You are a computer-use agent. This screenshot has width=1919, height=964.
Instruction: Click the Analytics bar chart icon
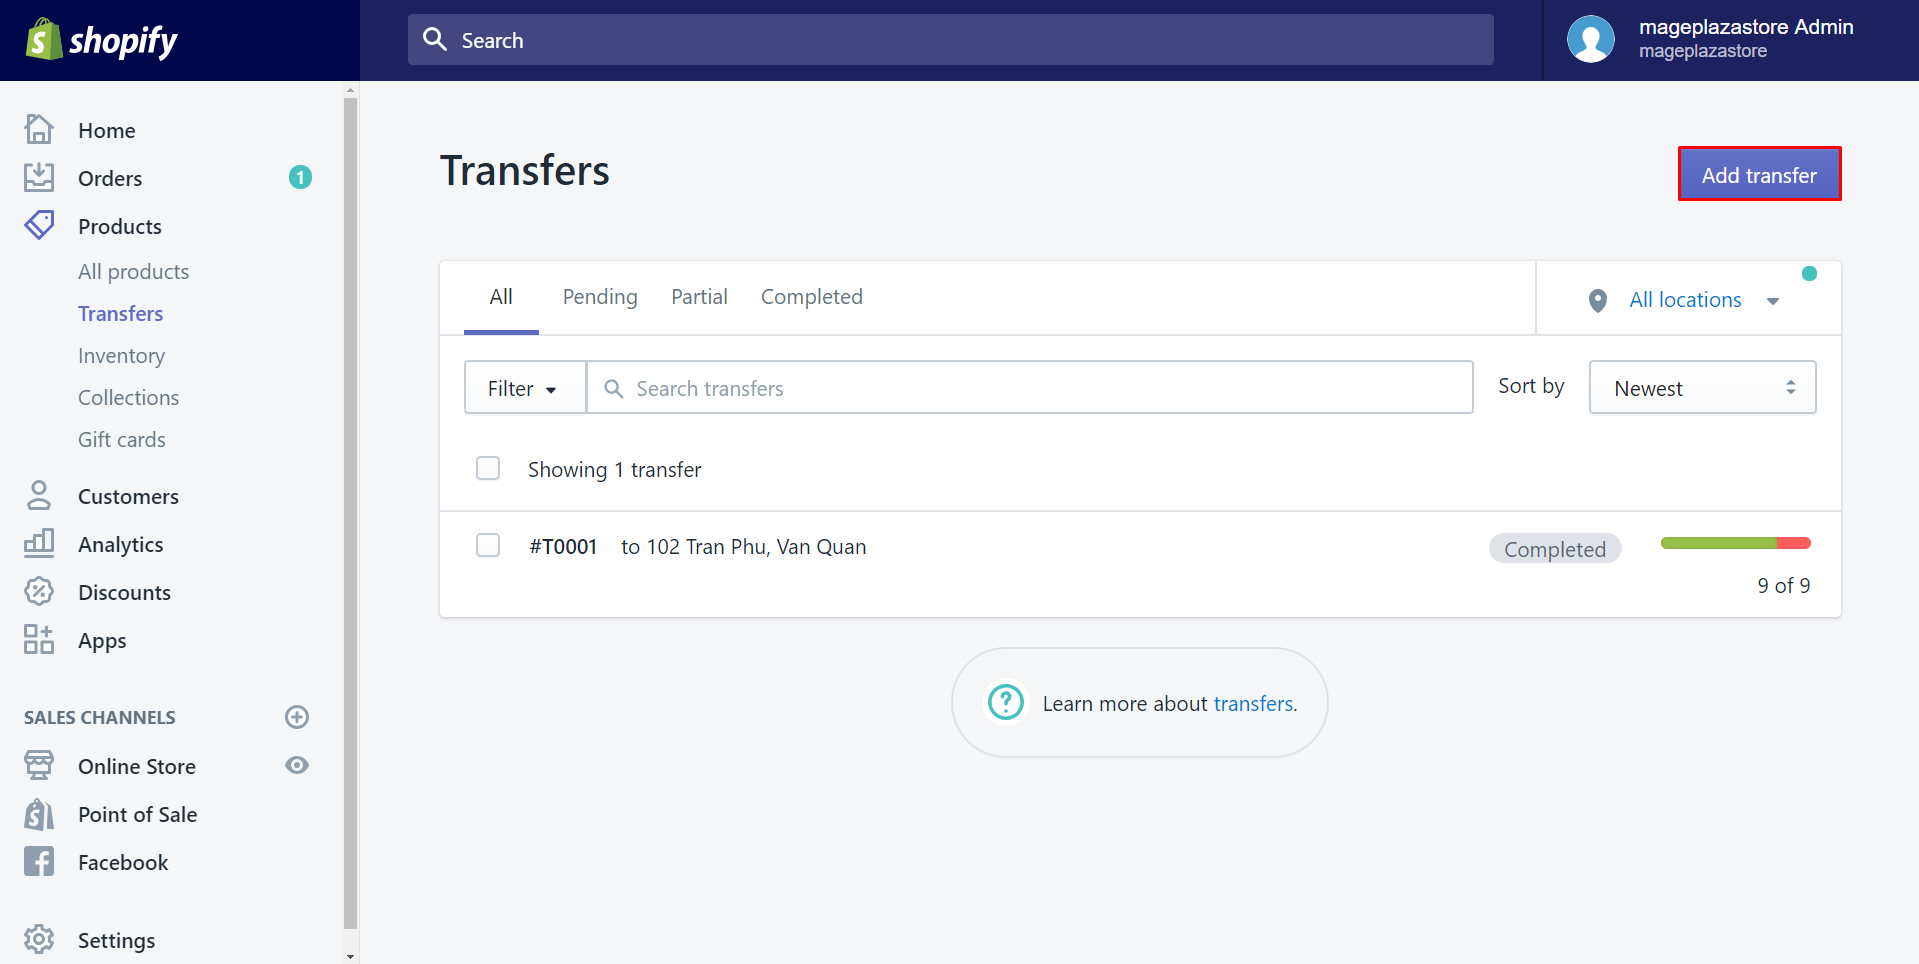point(39,543)
